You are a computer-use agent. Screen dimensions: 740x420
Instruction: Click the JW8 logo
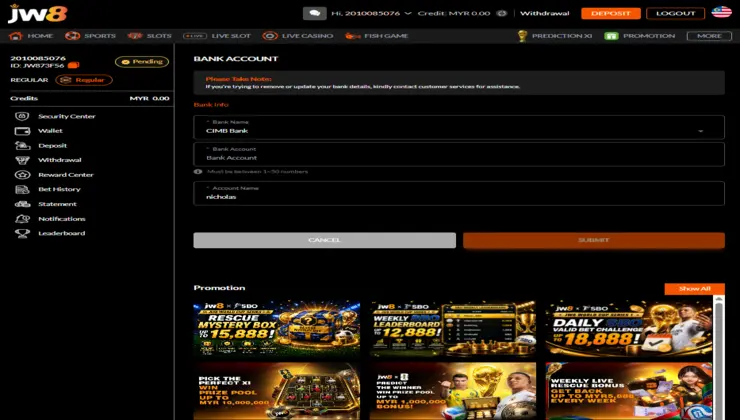pyautogui.click(x=38, y=14)
